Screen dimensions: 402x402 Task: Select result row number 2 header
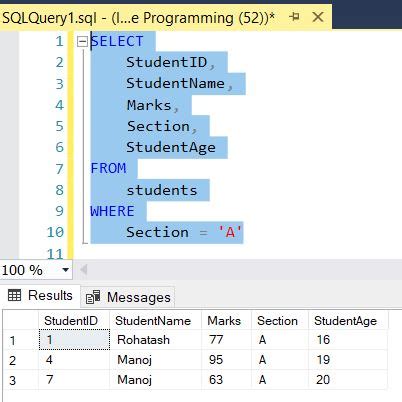21,360
